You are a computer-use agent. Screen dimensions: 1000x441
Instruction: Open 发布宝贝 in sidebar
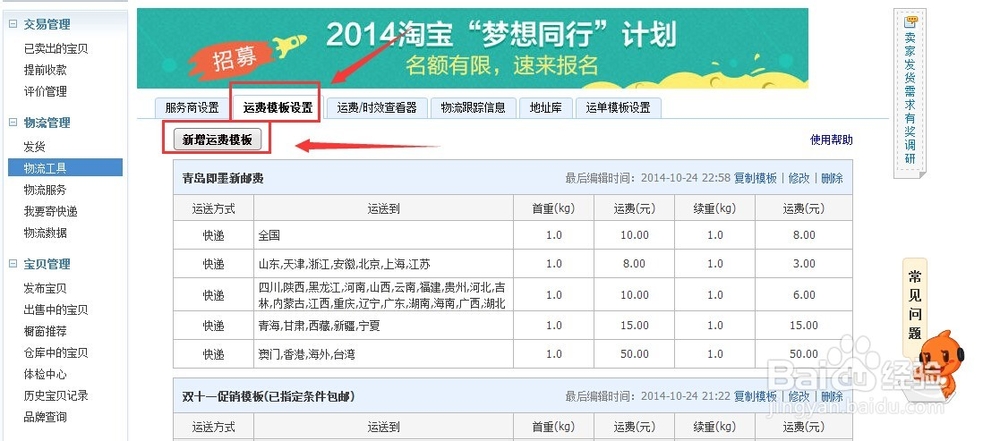point(45,288)
